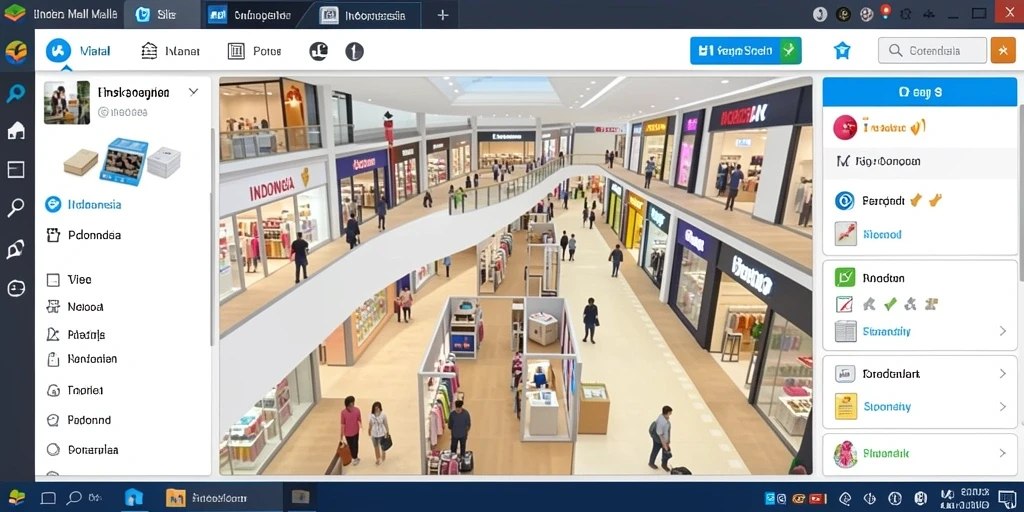Click the Rġn Donoen row
The width and height of the screenshot is (1024, 512).
click(920, 161)
